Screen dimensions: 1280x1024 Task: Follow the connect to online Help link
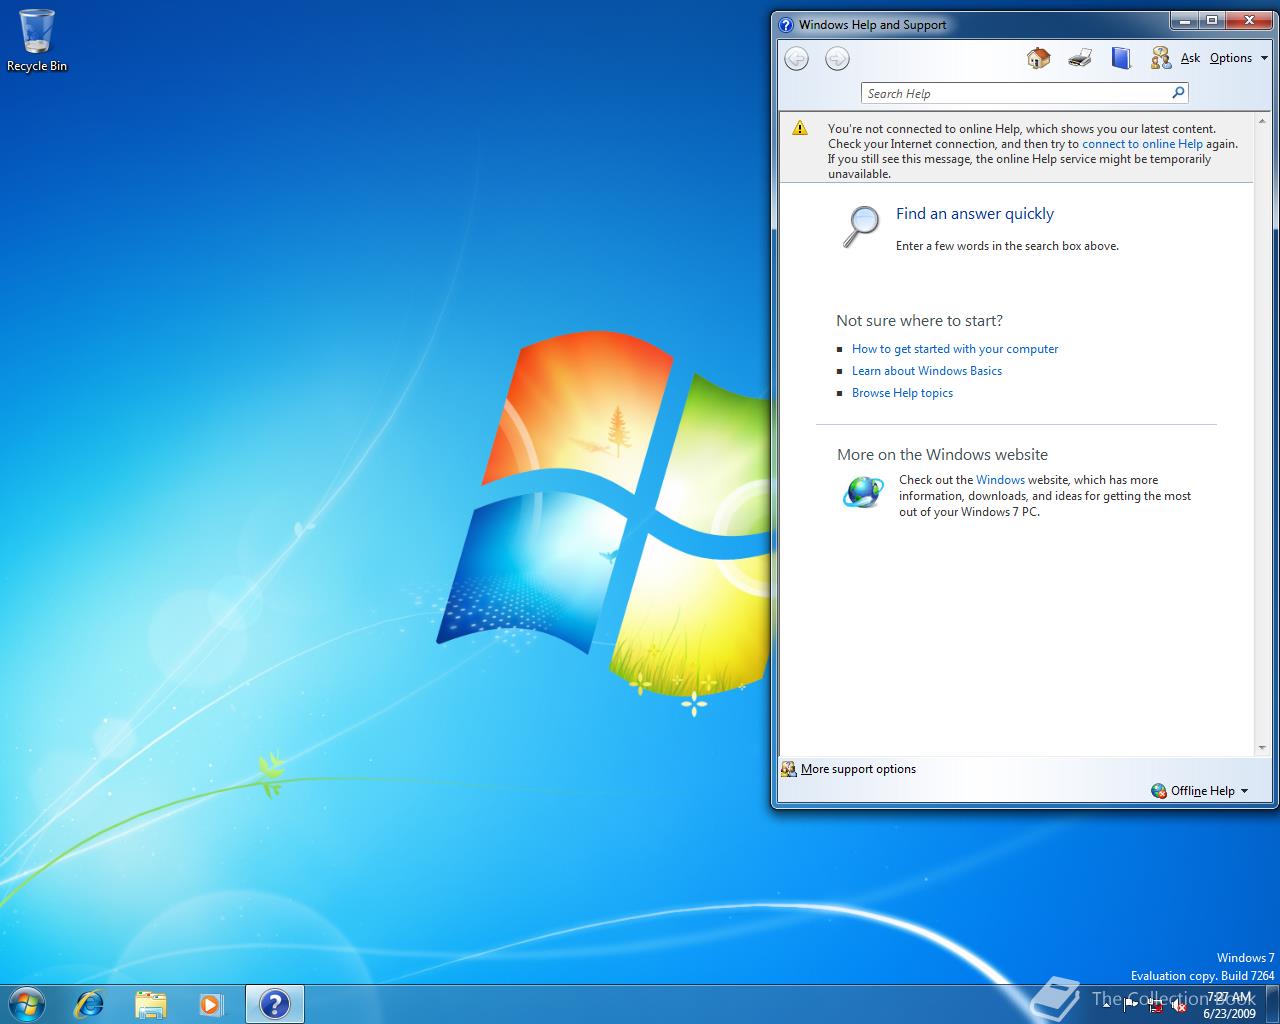tap(1142, 144)
